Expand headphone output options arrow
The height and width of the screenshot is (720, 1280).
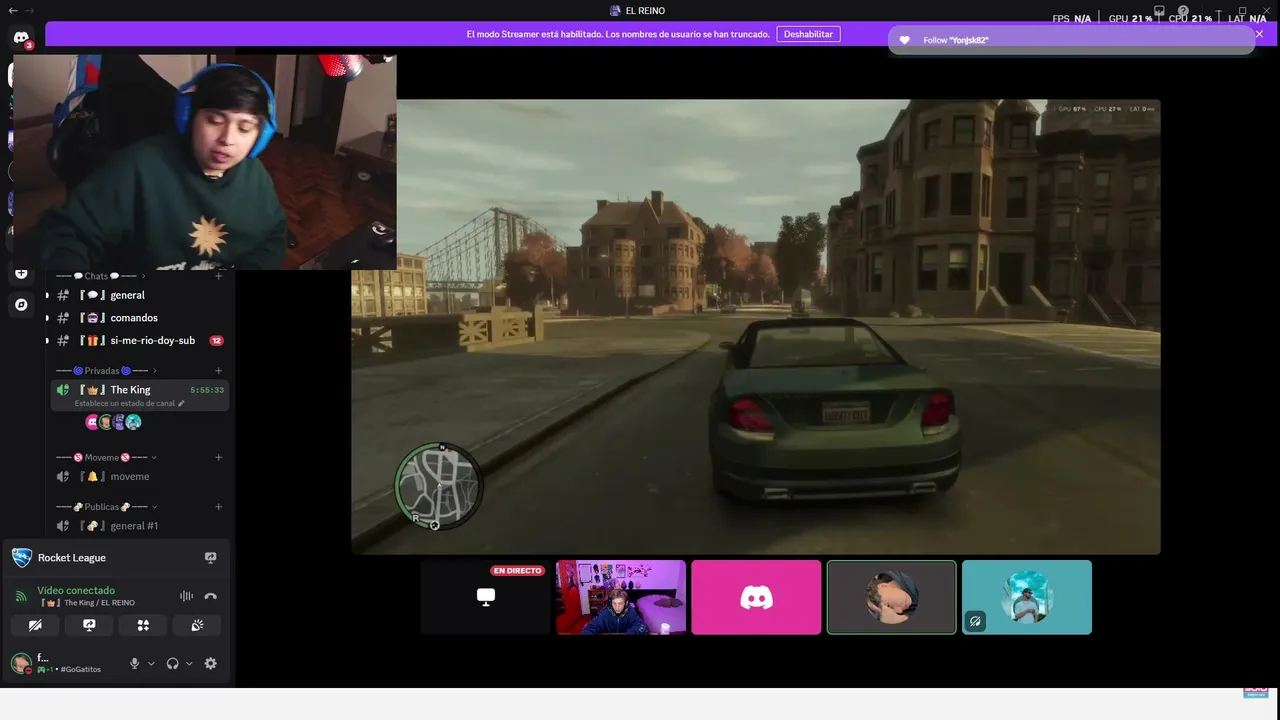pyautogui.click(x=189, y=663)
